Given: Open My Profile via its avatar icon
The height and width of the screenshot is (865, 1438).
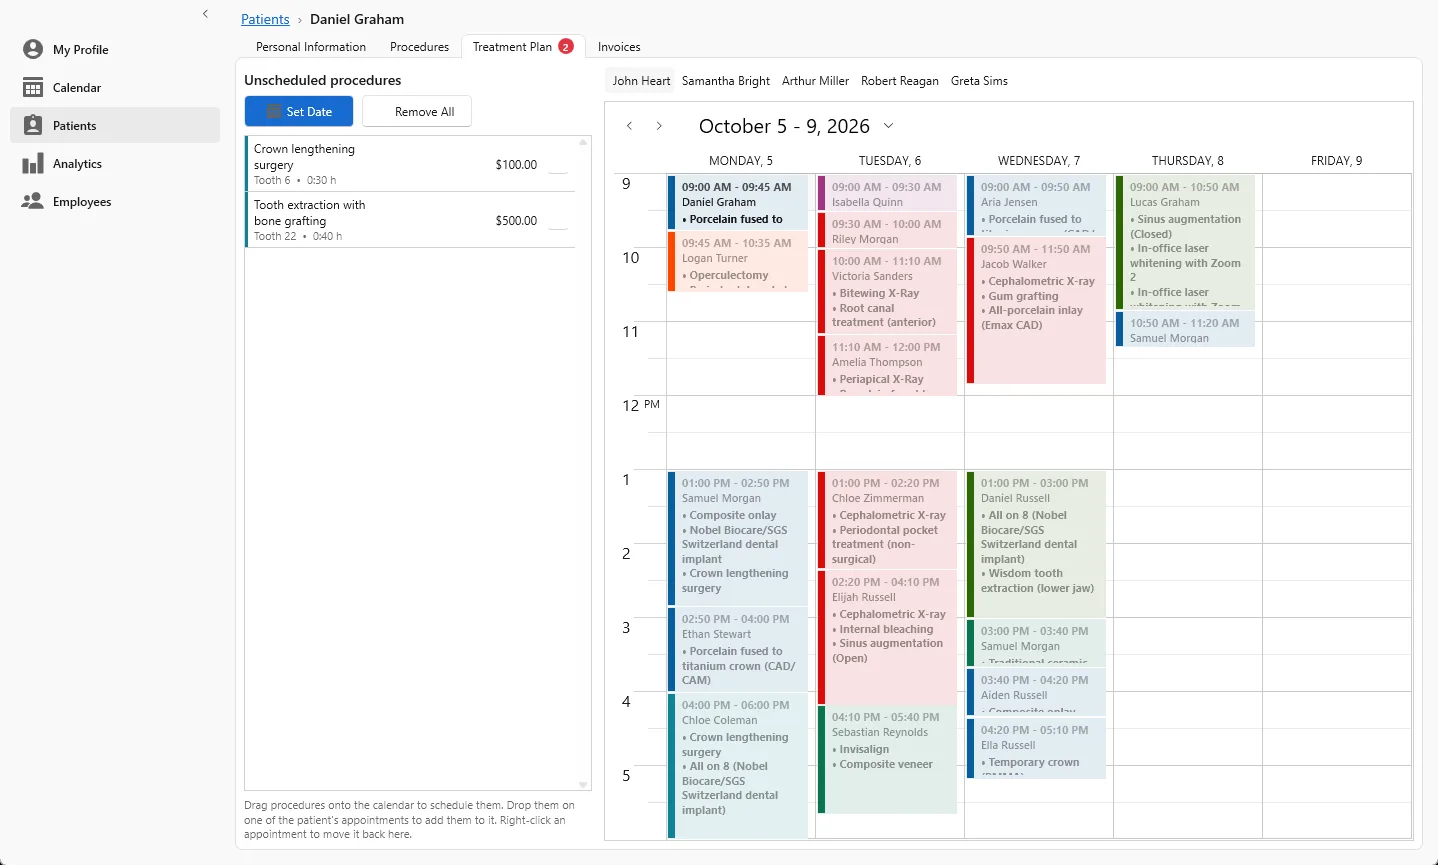Looking at the screenshot, I should pos(33,49).
